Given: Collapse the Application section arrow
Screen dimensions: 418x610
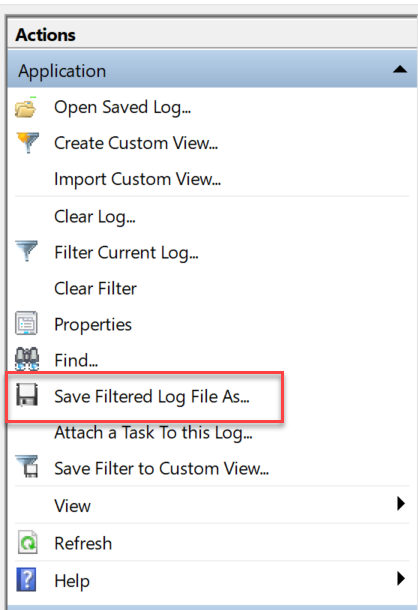Looking at the screenshot, I should coord(400,70).
